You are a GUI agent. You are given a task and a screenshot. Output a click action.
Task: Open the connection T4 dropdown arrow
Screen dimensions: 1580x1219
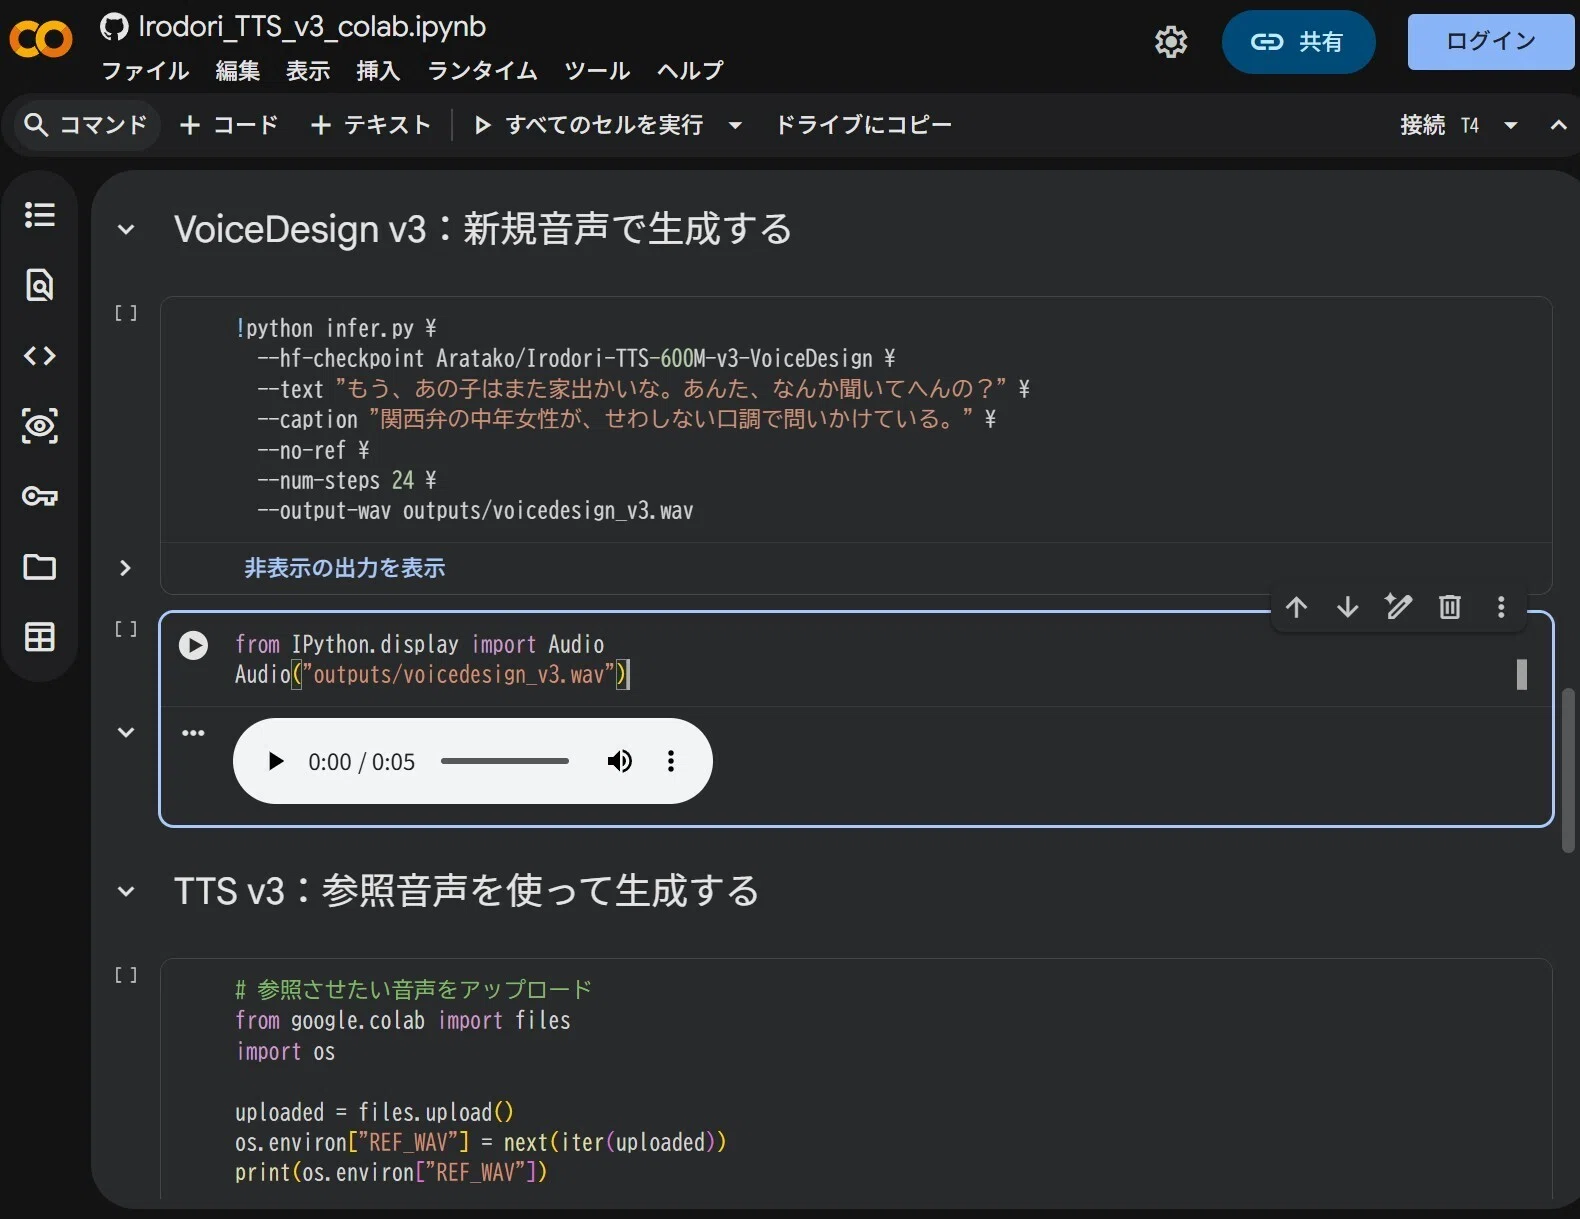point(1511,125)
